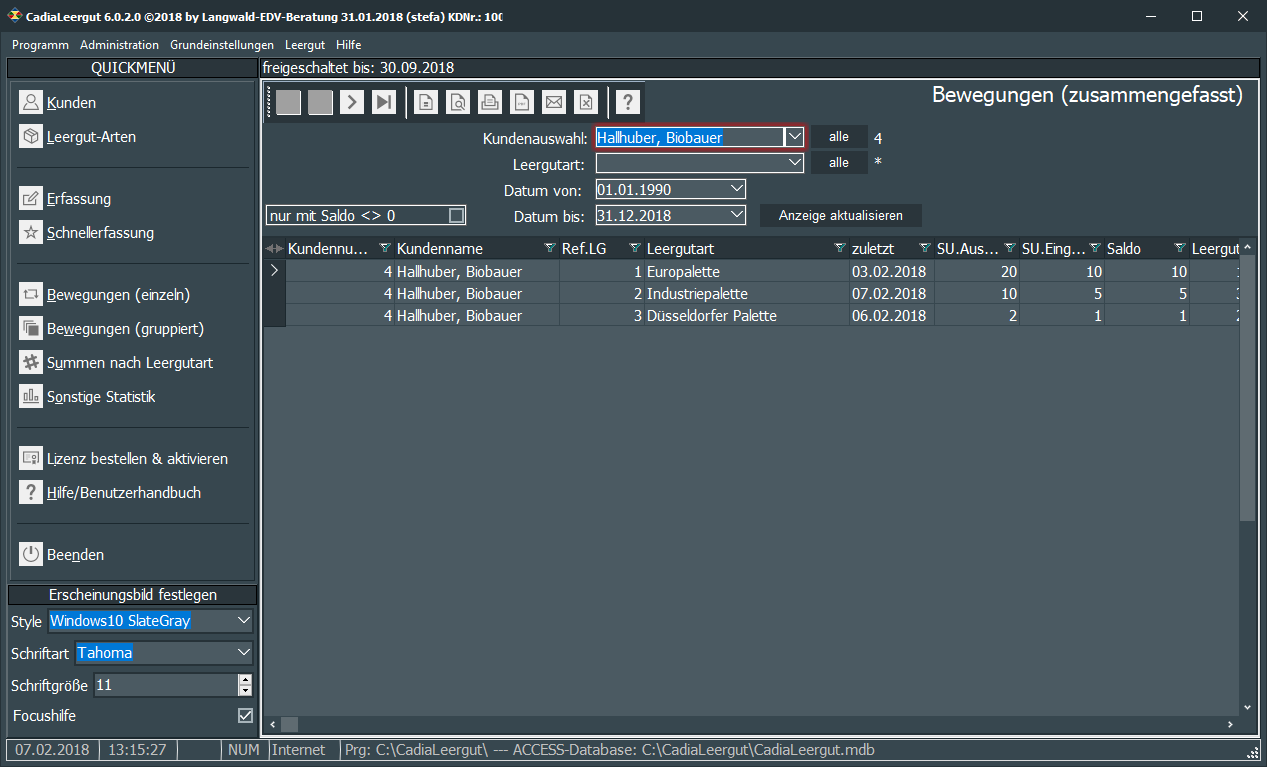Send the report via envelope icon
The width and height of the screenshot is (1267, 767).
(x=554, y=102)
